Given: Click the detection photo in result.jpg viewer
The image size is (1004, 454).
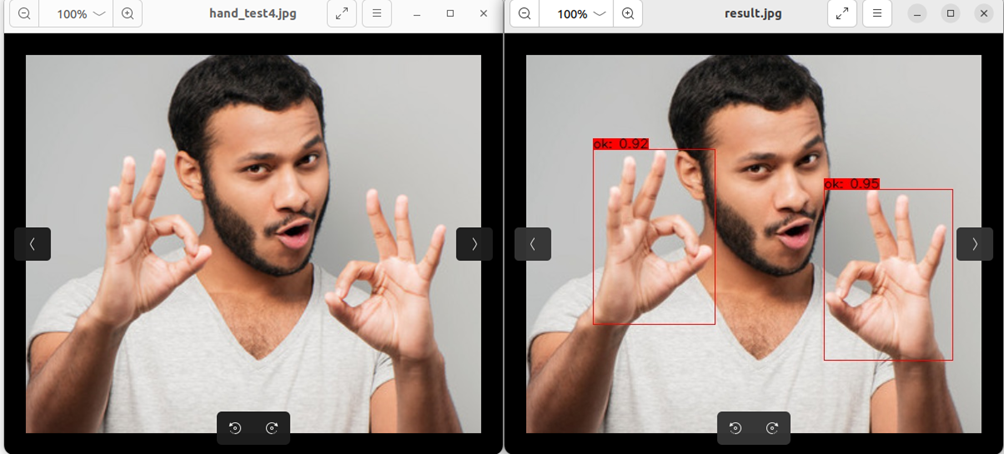Looking at the screenshot, I should pos(754,244).
